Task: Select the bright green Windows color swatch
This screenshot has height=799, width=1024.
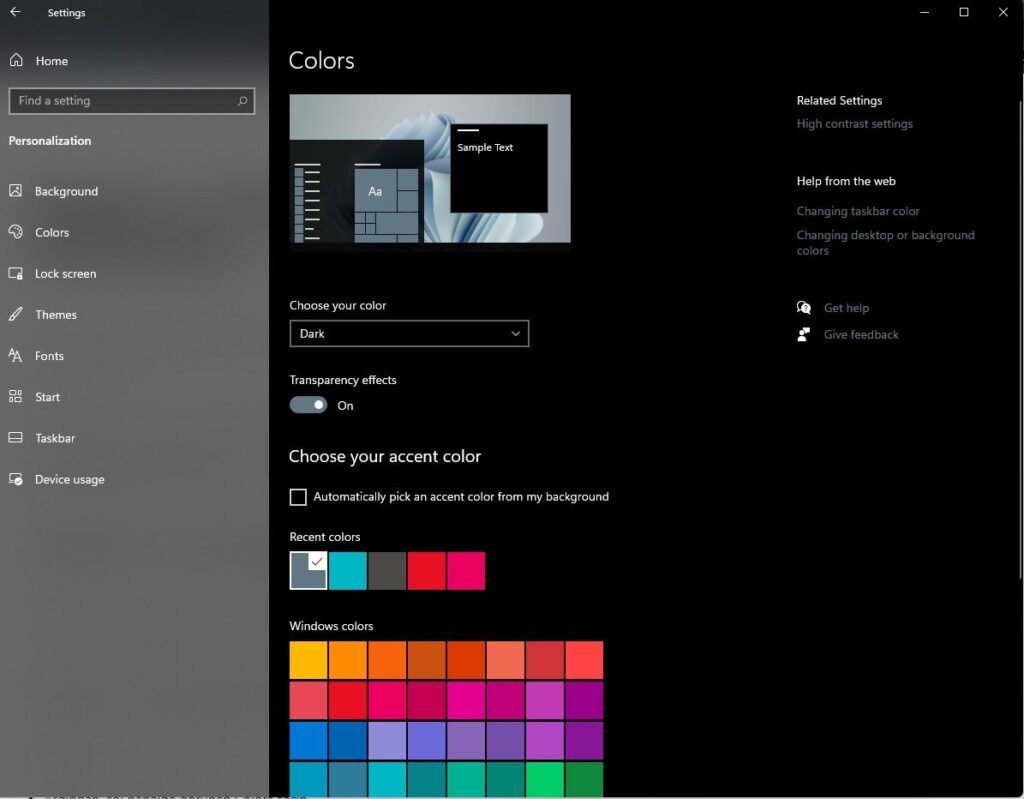Action: click(x=545, y=779)
